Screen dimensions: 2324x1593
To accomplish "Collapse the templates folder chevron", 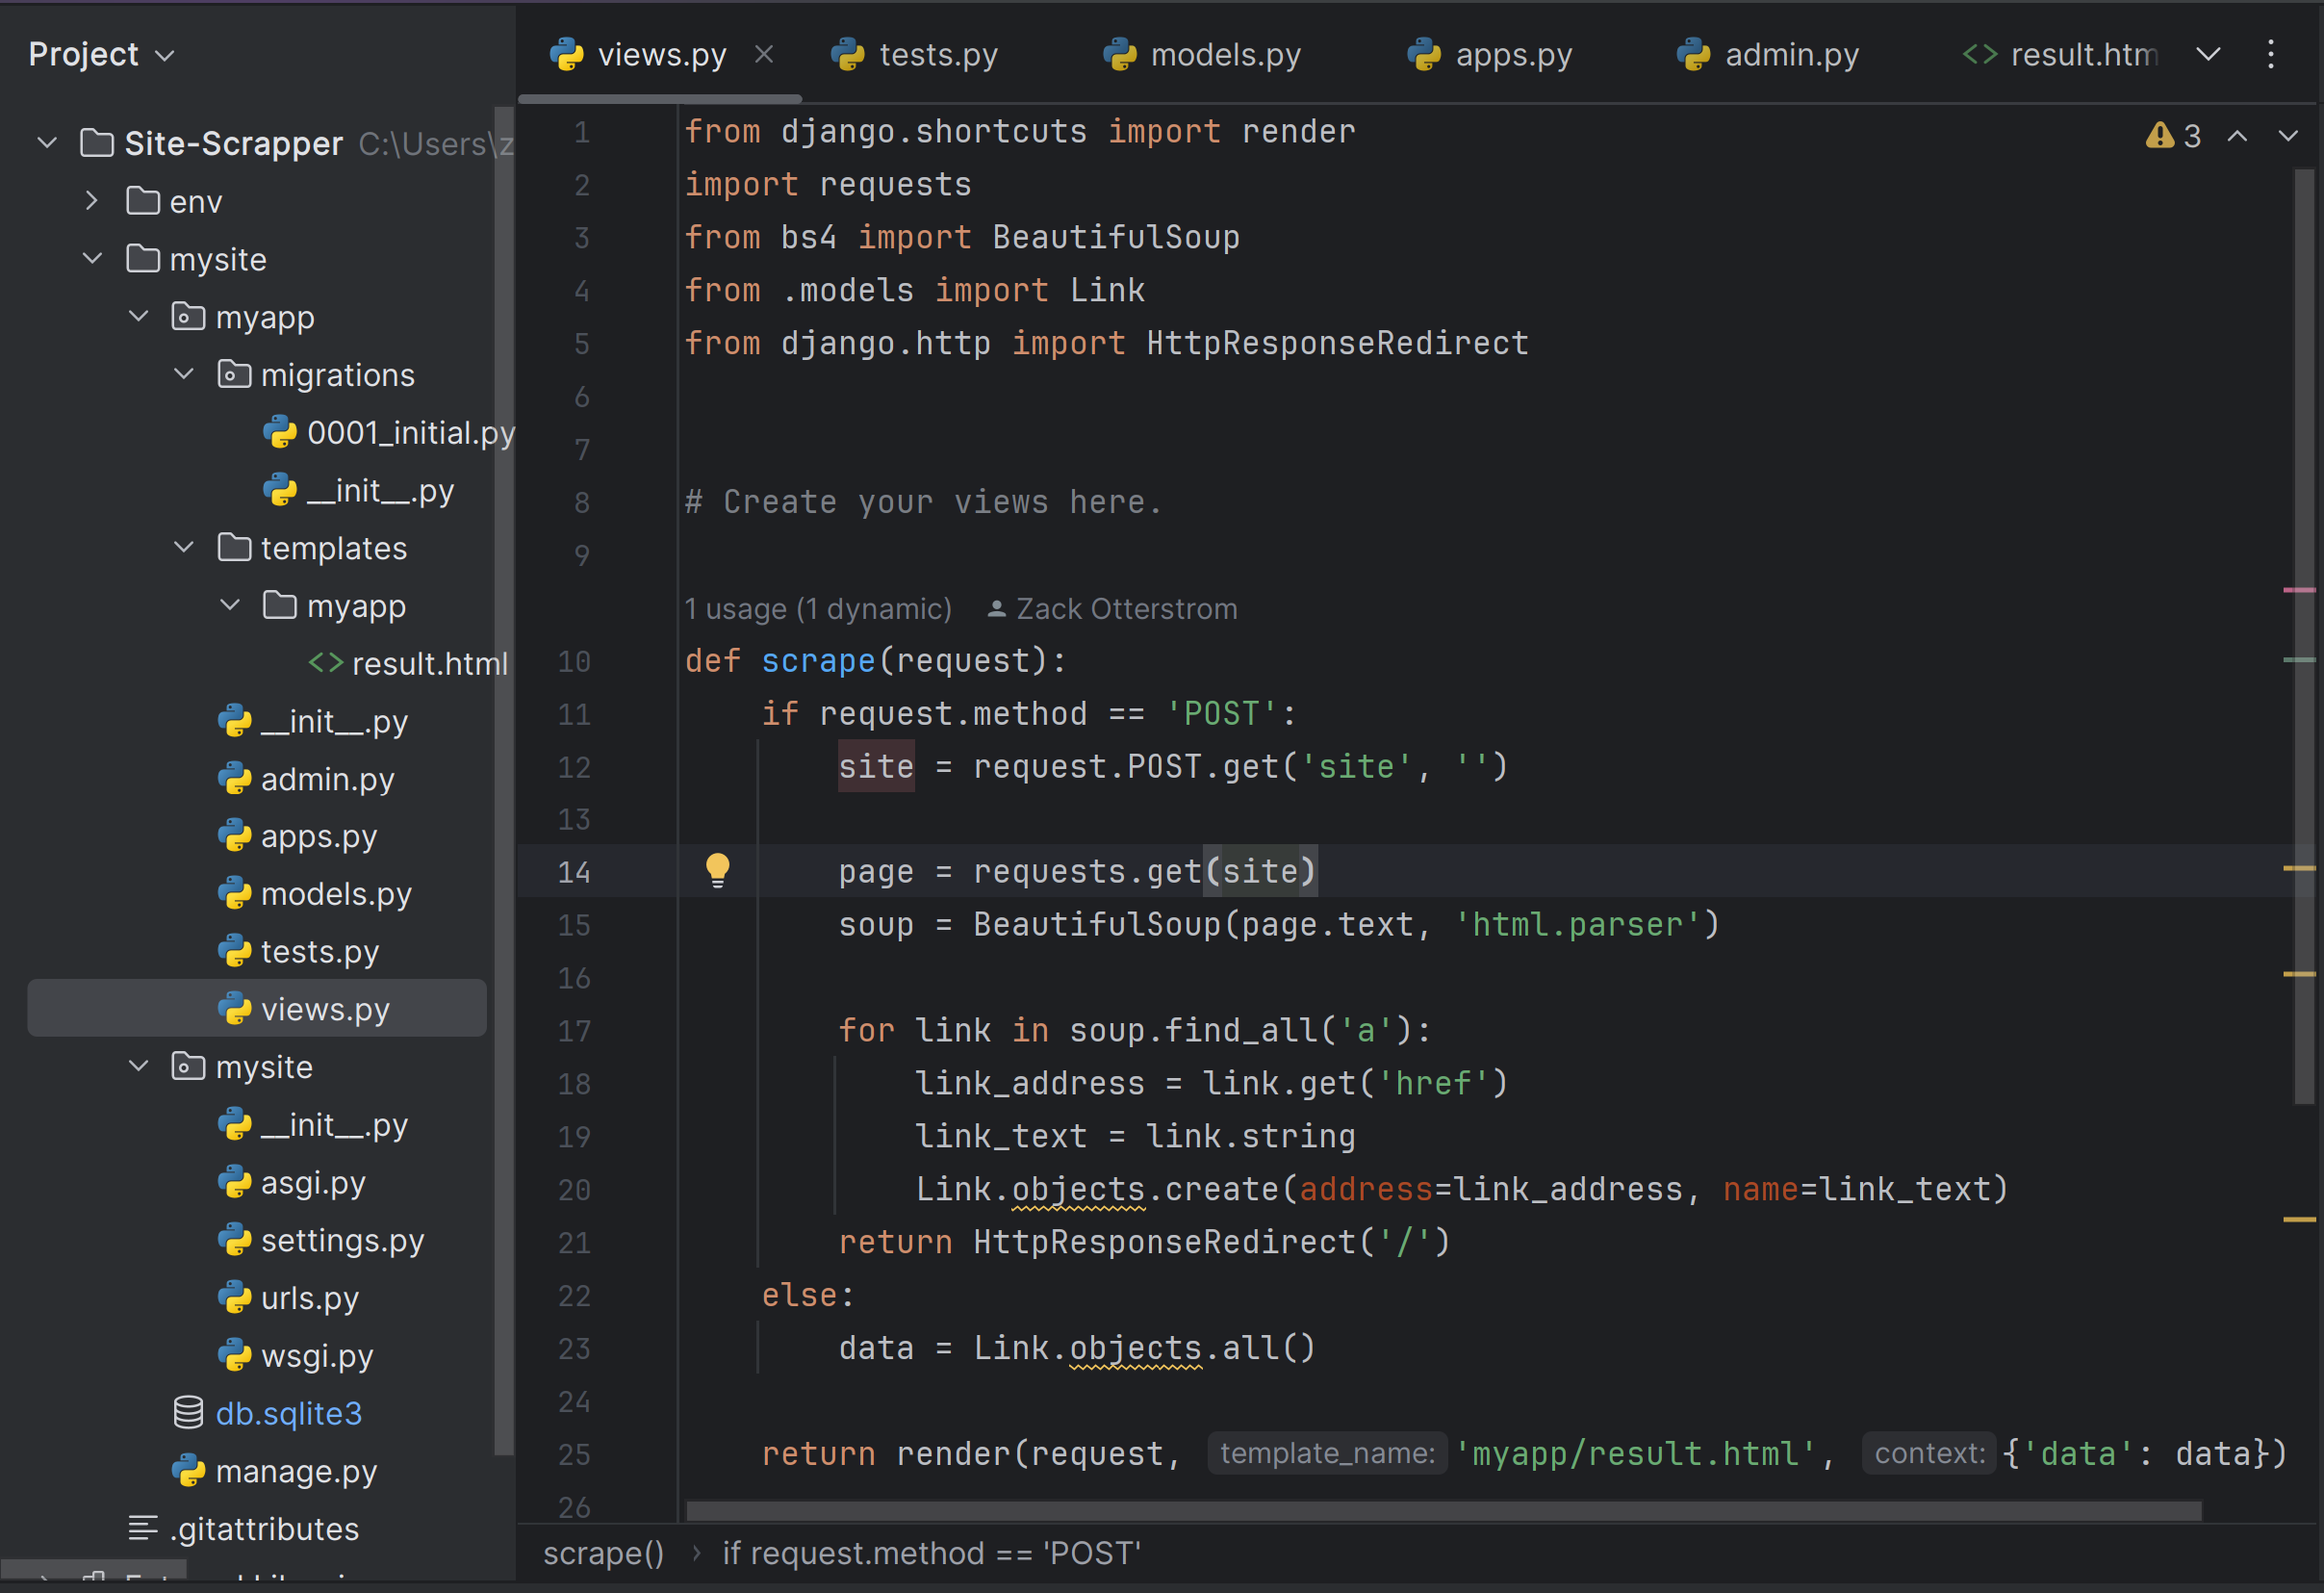I will pyautogui.click(x=184, y=547).
